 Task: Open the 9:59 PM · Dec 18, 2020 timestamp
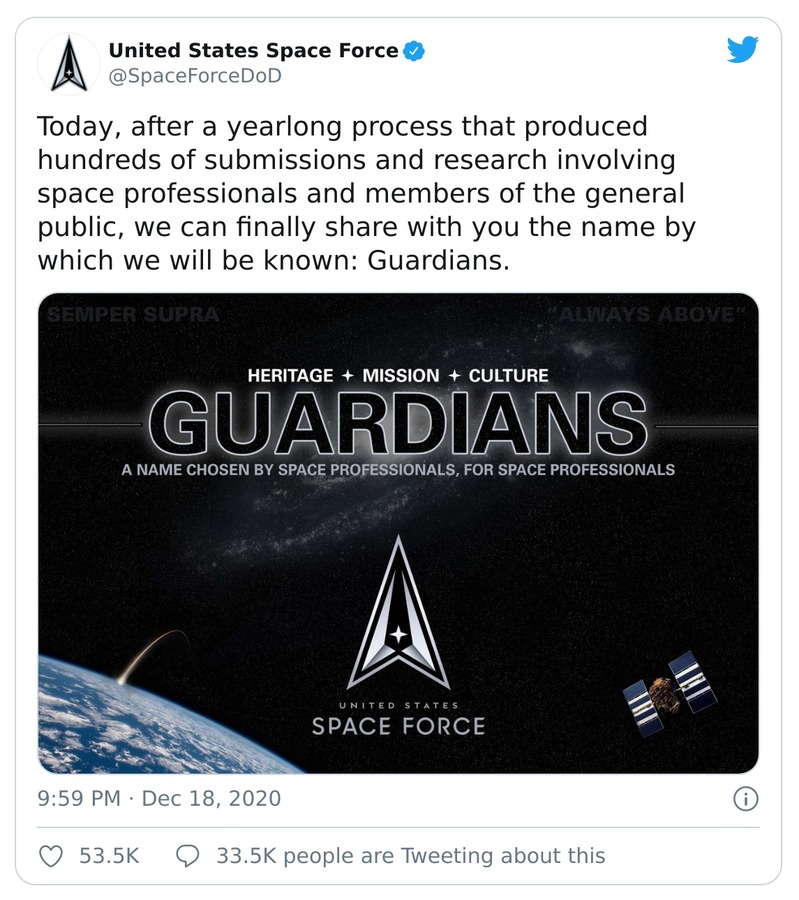[x=159, y=799]
